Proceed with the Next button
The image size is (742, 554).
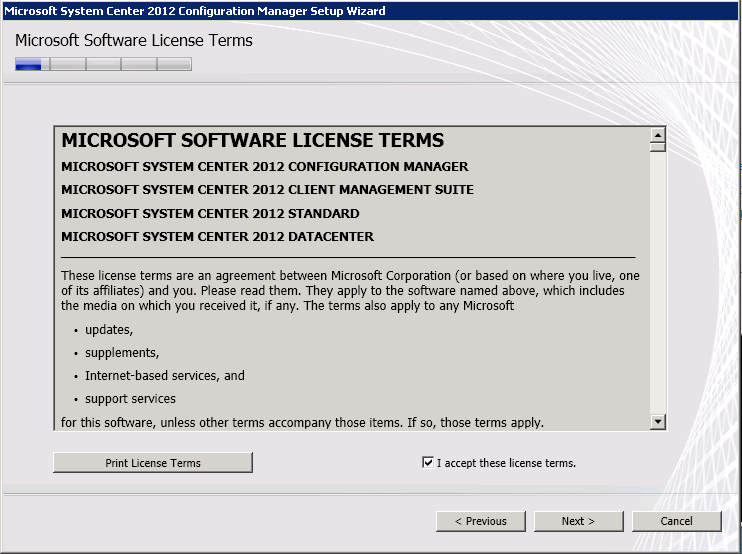[578, 521]
